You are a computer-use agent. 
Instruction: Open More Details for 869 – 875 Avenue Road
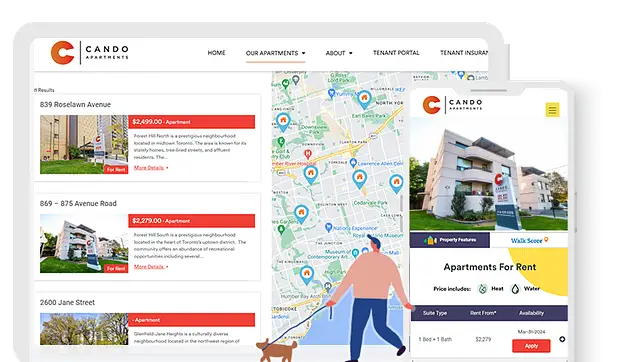click(x=151, y=267)
